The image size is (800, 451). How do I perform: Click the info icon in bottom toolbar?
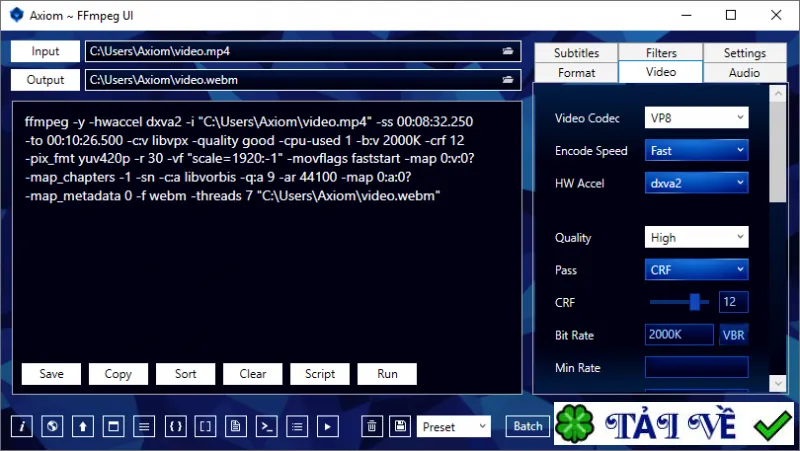[22, 427]
